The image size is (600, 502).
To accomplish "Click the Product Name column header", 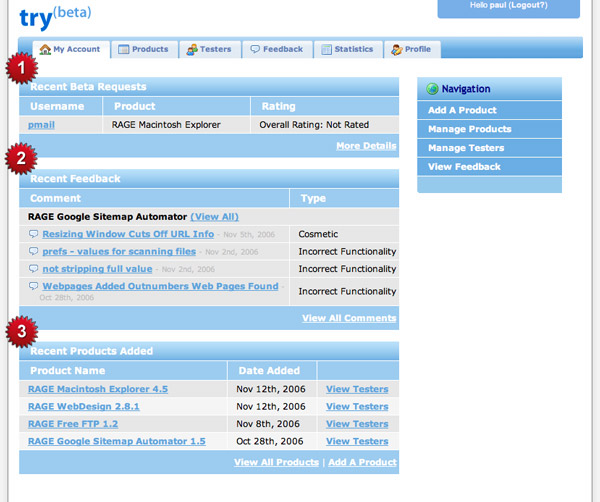I will click(123, 370).
